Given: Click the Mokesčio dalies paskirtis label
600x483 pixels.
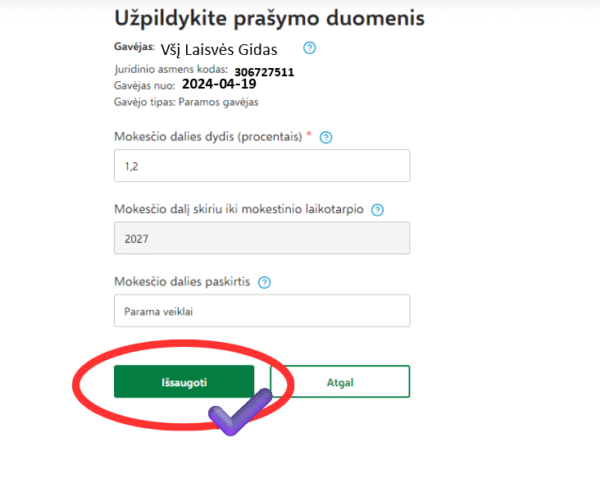Looking at the screenshot, I should click(181, 282).
